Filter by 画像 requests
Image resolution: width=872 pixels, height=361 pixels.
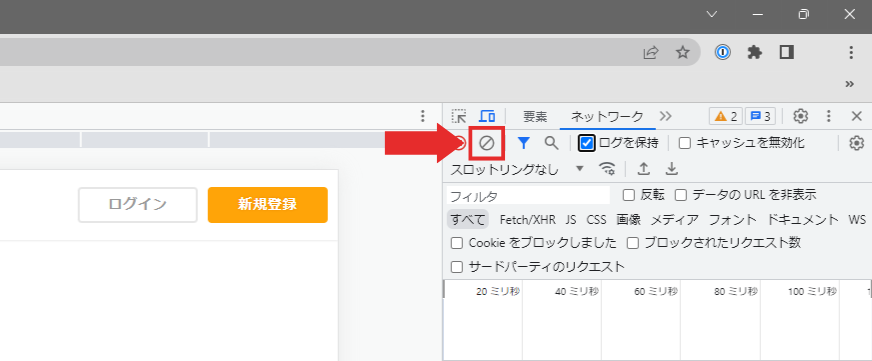point(628,220)
